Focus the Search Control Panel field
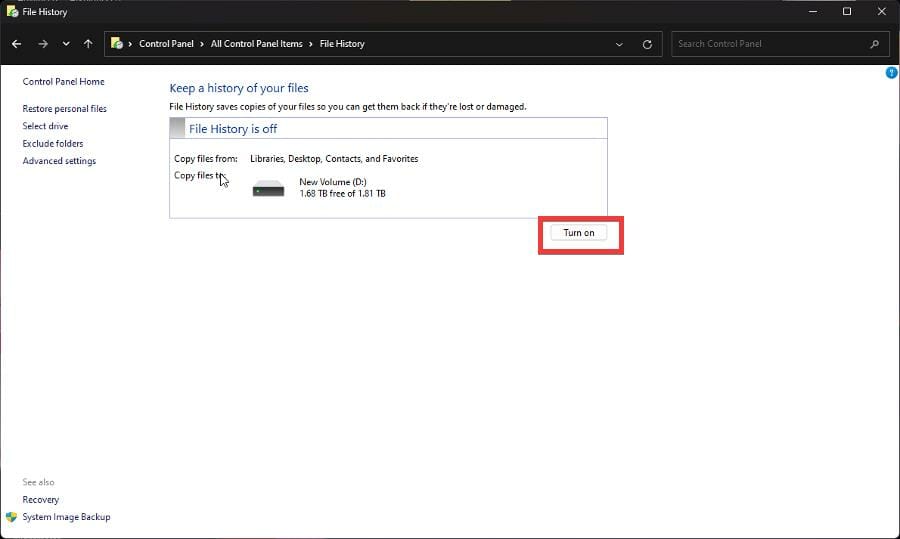Viewport: 900px width, 539px height. tap(780, 44)
